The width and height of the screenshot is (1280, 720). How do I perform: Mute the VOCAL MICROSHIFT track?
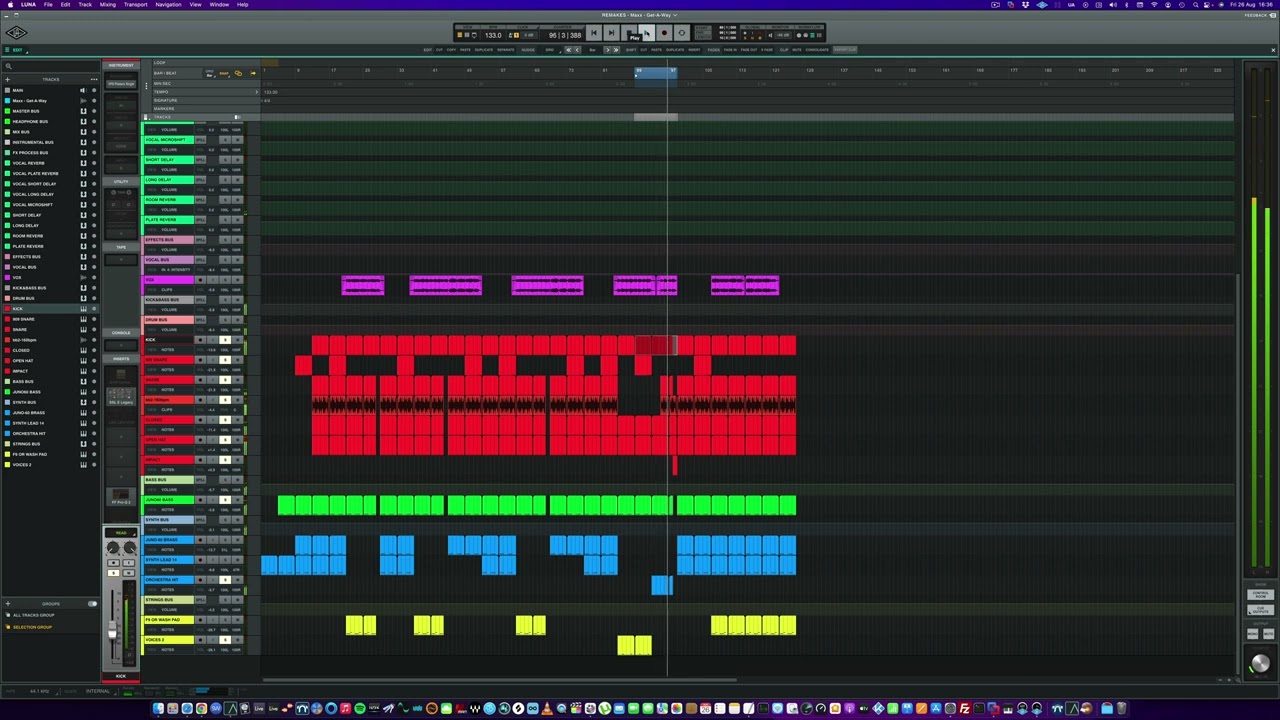238,140
